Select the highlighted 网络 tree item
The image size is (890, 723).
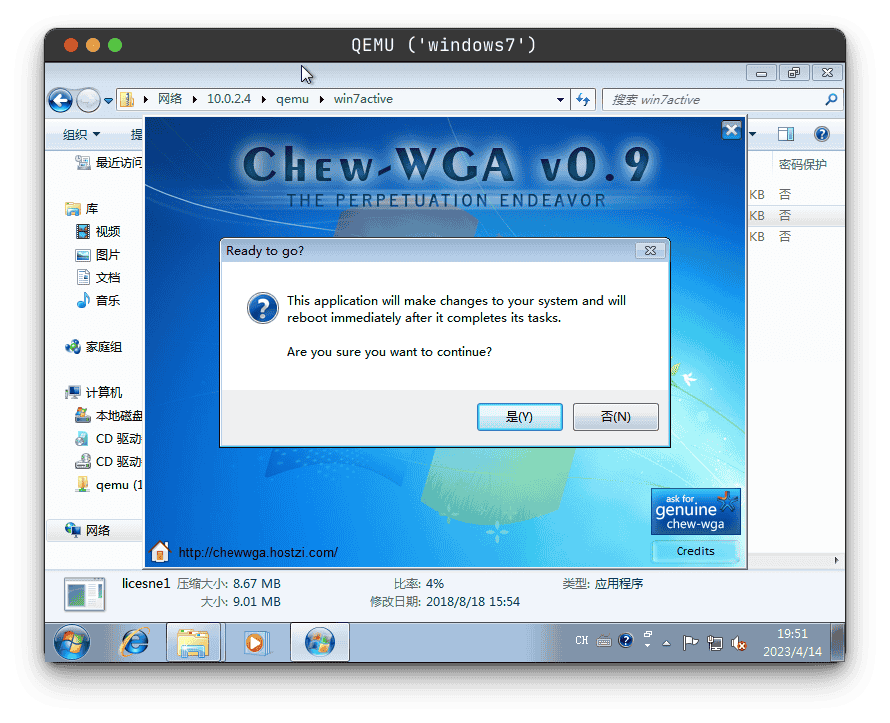pos(94,530)
